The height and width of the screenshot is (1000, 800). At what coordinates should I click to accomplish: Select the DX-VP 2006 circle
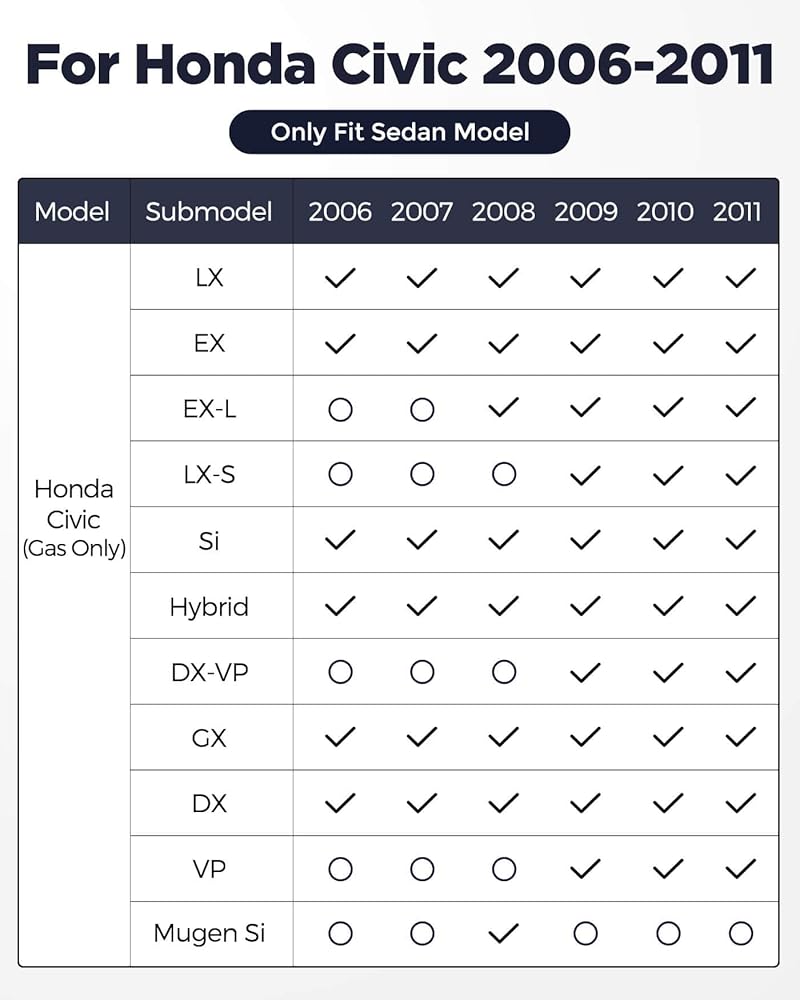(340, 672)
